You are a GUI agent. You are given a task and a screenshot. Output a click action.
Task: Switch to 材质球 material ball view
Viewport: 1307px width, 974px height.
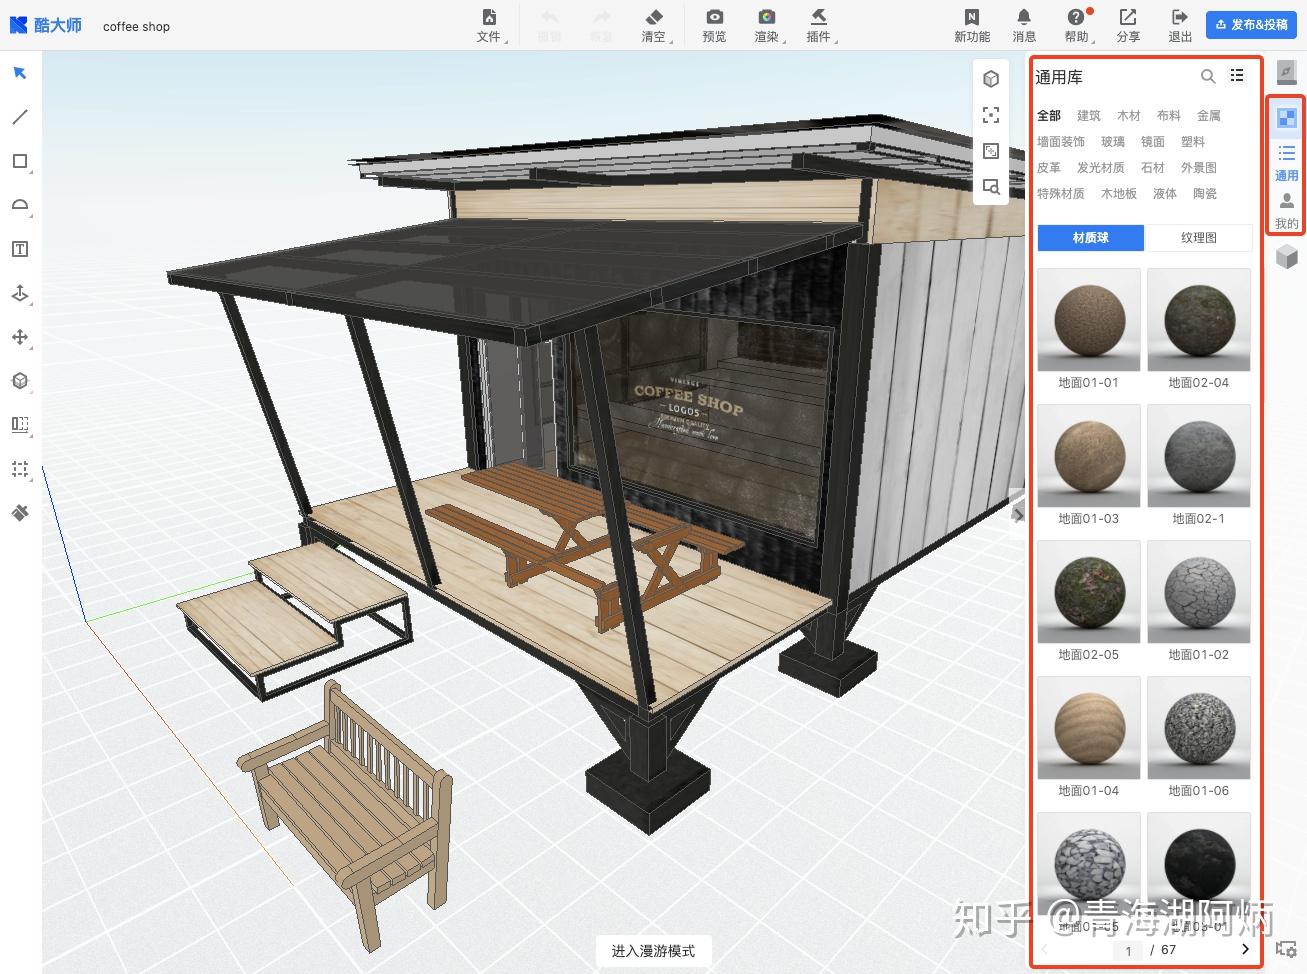coord(1091,238)
